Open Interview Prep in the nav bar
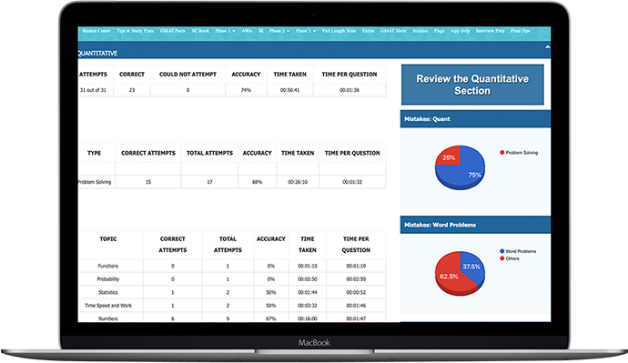 click(x=490, y=31)
